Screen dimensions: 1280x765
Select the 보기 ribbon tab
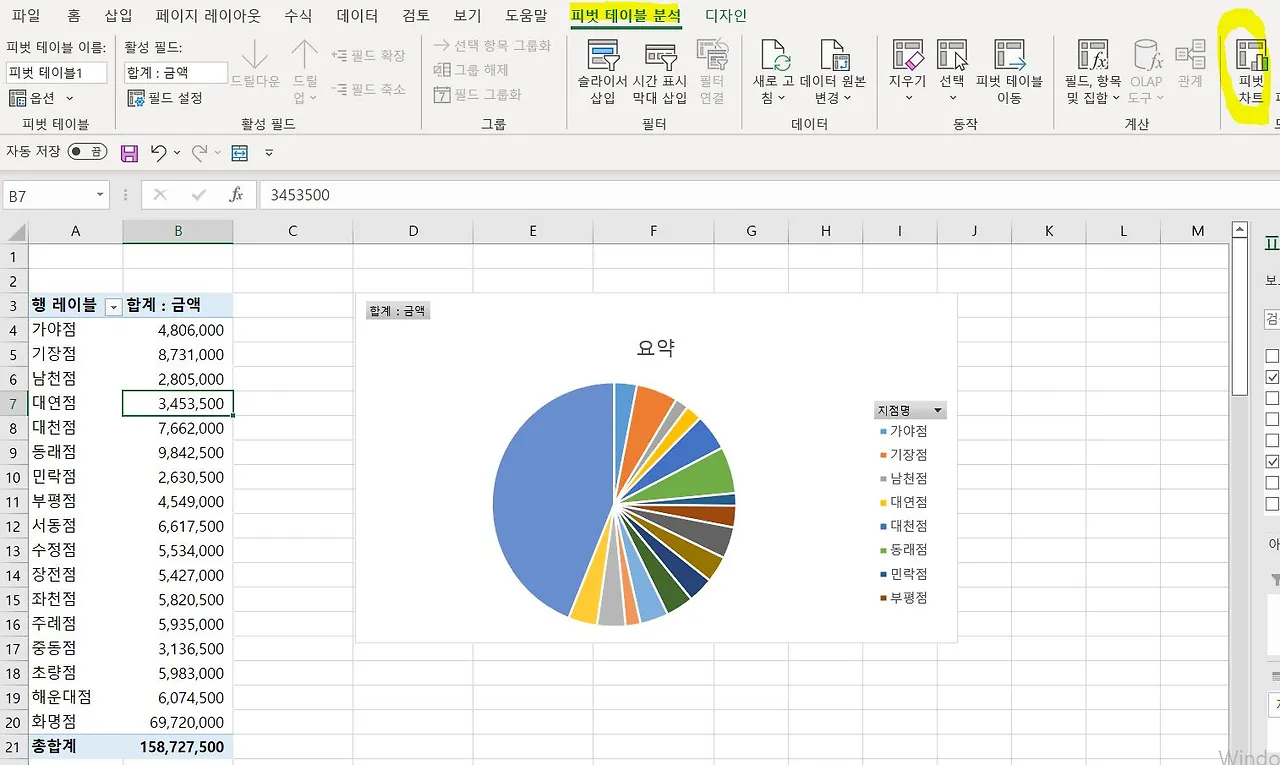[467, 16]
